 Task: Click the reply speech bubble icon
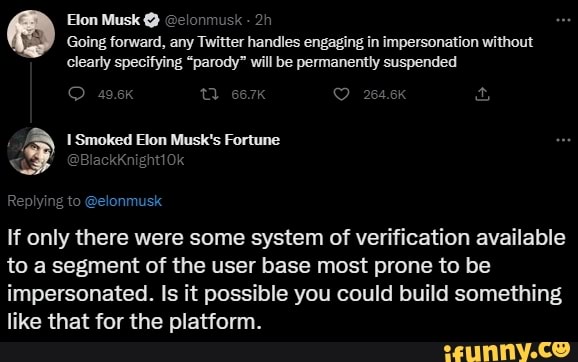(77, 94)
